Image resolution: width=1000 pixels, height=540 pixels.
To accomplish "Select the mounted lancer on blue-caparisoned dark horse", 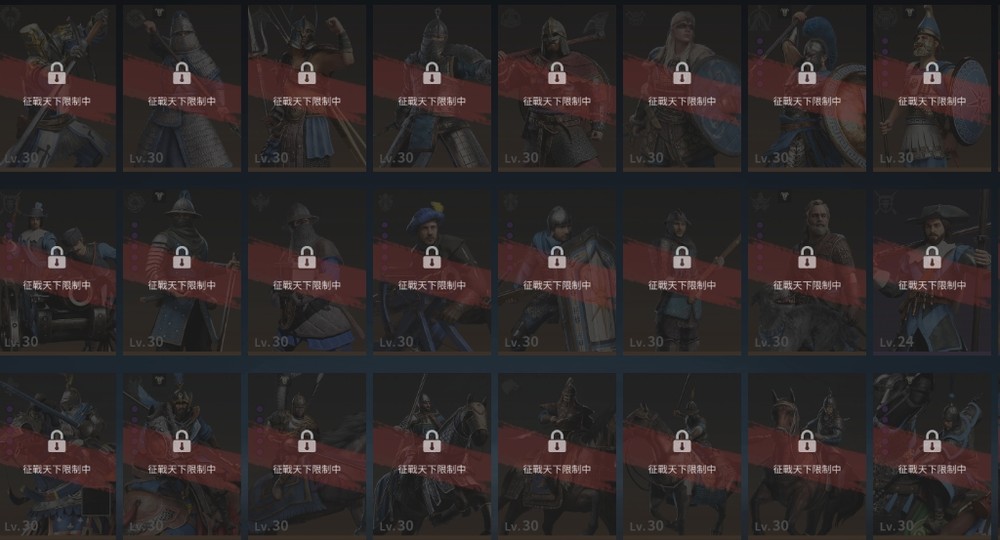I will [432, 454].
